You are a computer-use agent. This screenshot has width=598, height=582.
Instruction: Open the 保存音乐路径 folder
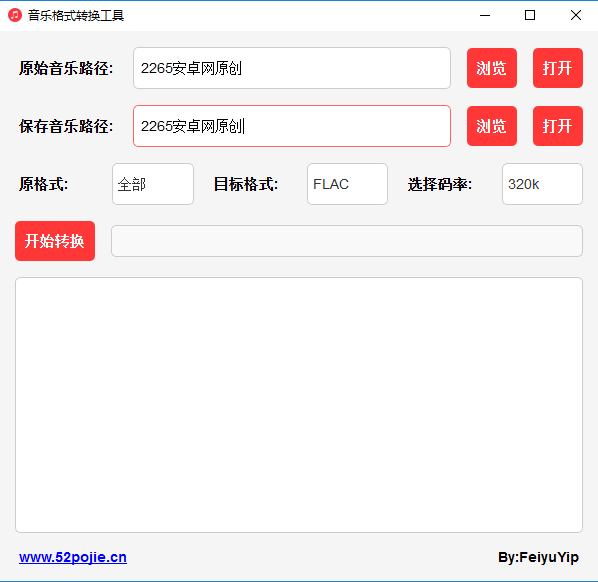[558, 126]
